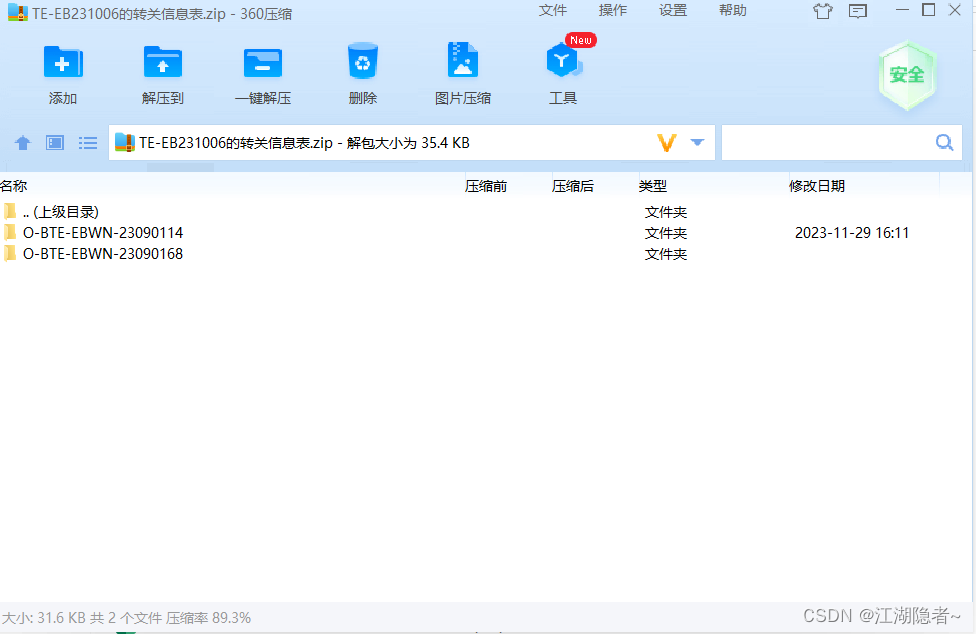The width and height of the screenshot is (976, 634).
Task: Open the 帮助 (Help) menu
Action: 733,11
